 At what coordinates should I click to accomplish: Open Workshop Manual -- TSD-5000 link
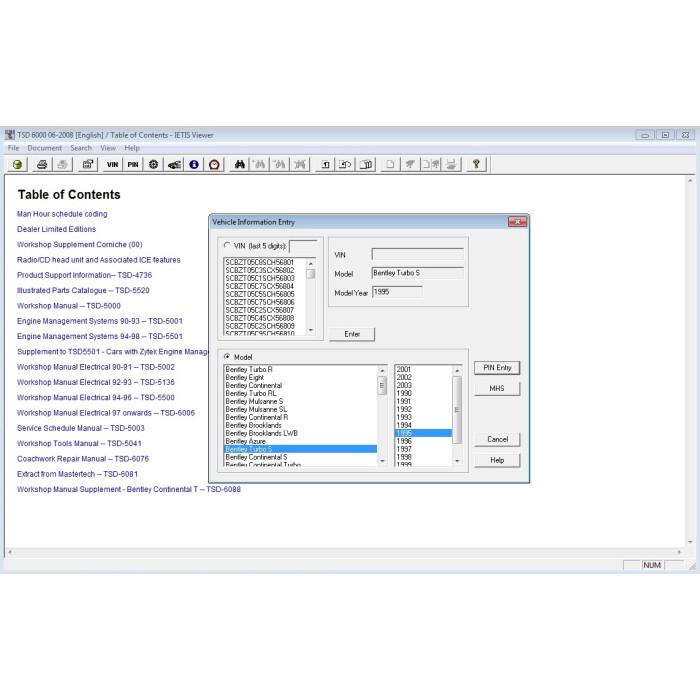coord(69,306)
